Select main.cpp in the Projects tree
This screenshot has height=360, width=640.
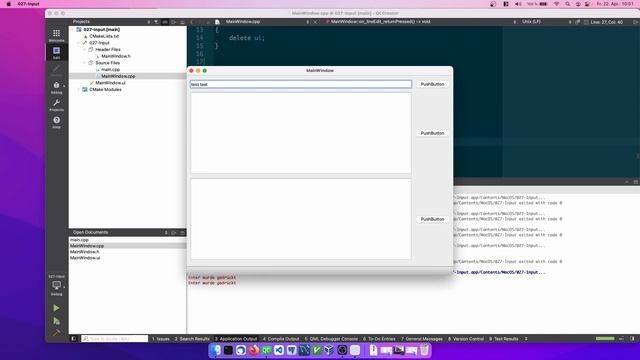[x=110, y=70]
